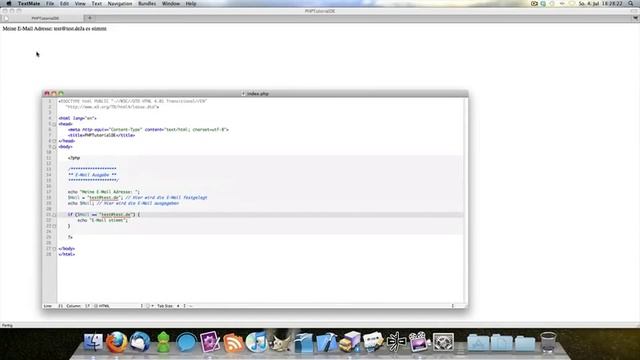The height and width of the screenshot is (360, 640).
Task: Click the clock date in menu bar
Action: click(600, 3)
